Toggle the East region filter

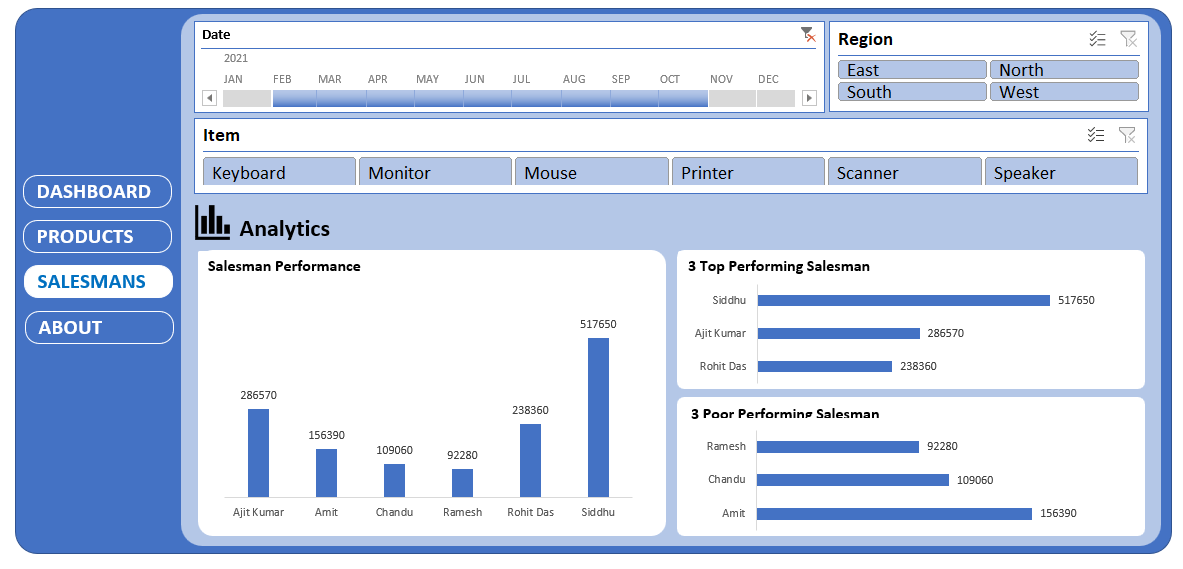tap(912, 70)
